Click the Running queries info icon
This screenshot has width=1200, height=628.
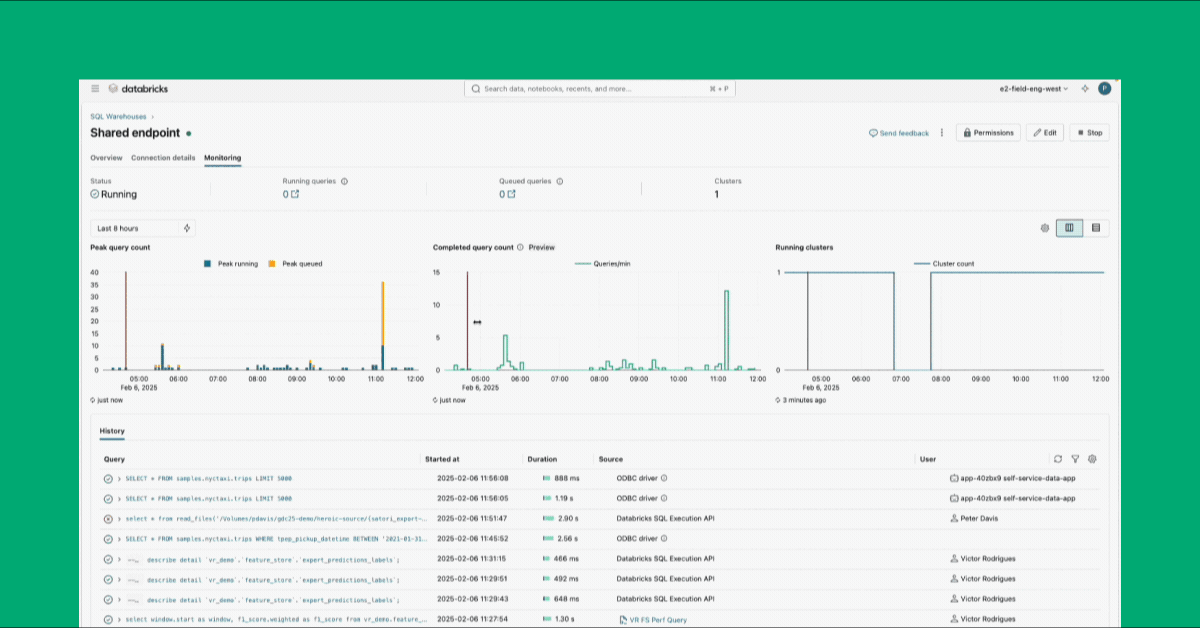pos(344,182)
